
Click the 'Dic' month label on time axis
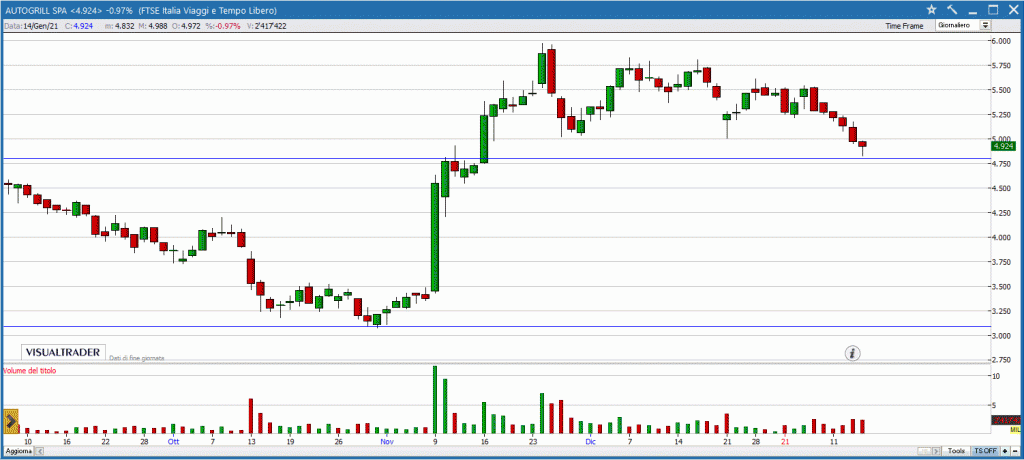click(x=590, y=442)
